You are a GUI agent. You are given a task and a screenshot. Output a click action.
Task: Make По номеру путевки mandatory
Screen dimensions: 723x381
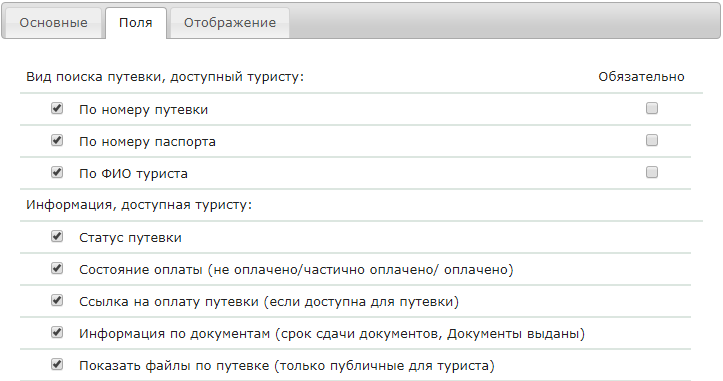[x=652, y=108]
